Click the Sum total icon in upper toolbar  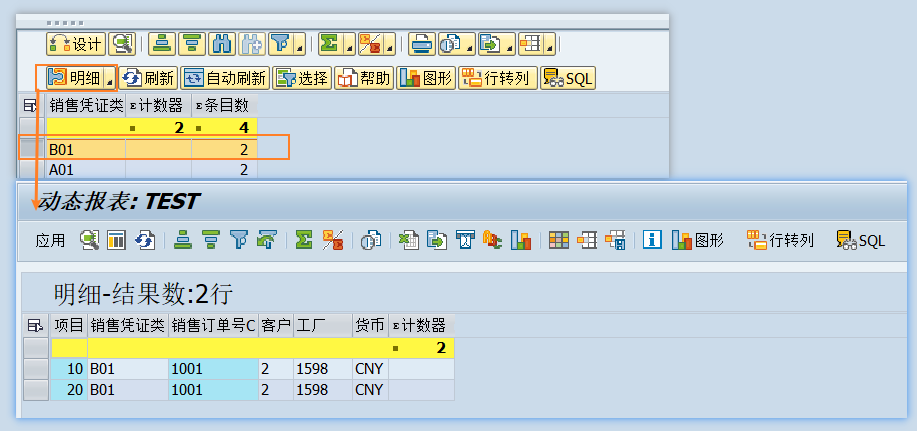pos(330,44)
